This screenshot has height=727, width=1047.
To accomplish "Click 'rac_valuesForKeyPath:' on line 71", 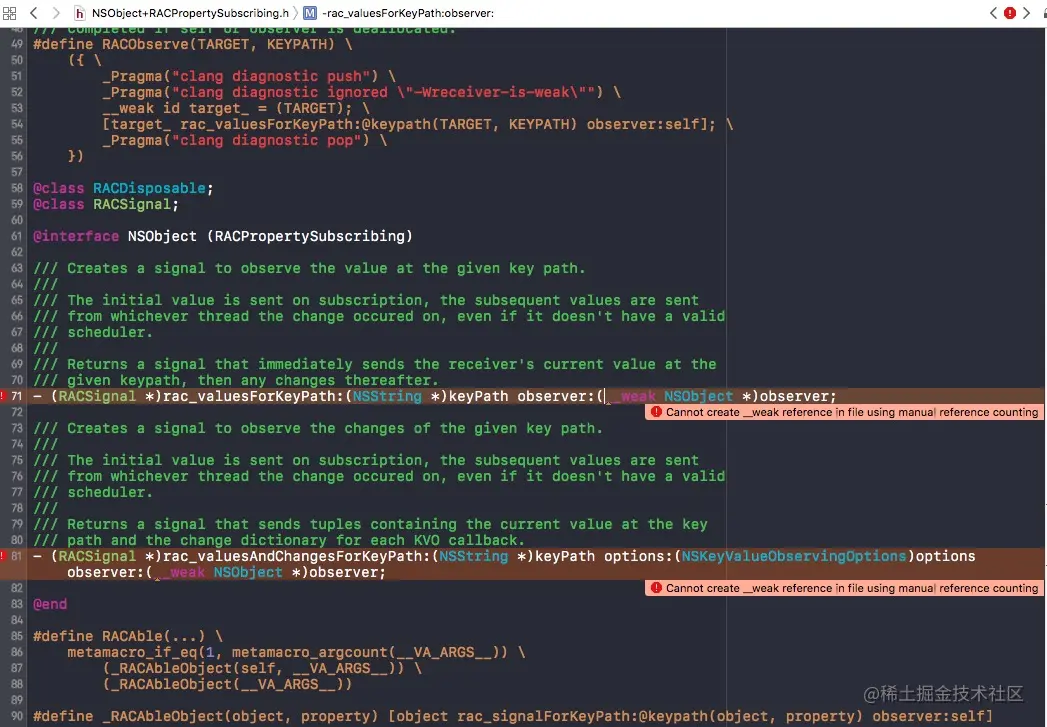I will click(254, 397).
